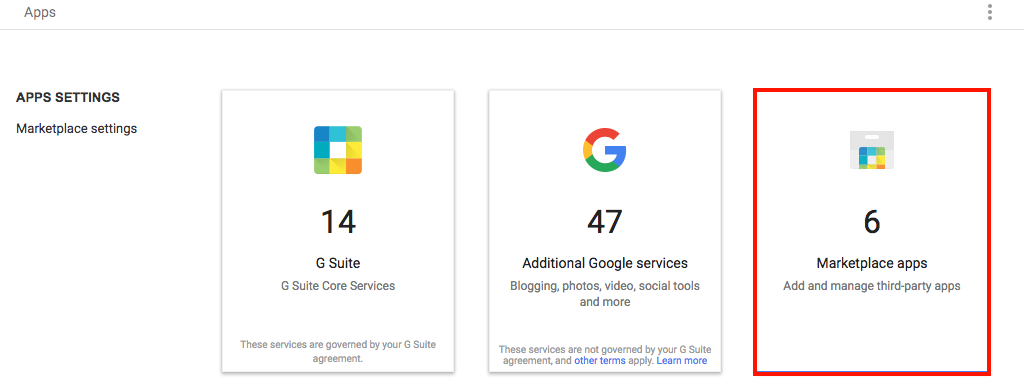Image resolution: width=1024 pixels, height=392 pixels.
Task: Click the other terms link
Action: tap(600, 361)
